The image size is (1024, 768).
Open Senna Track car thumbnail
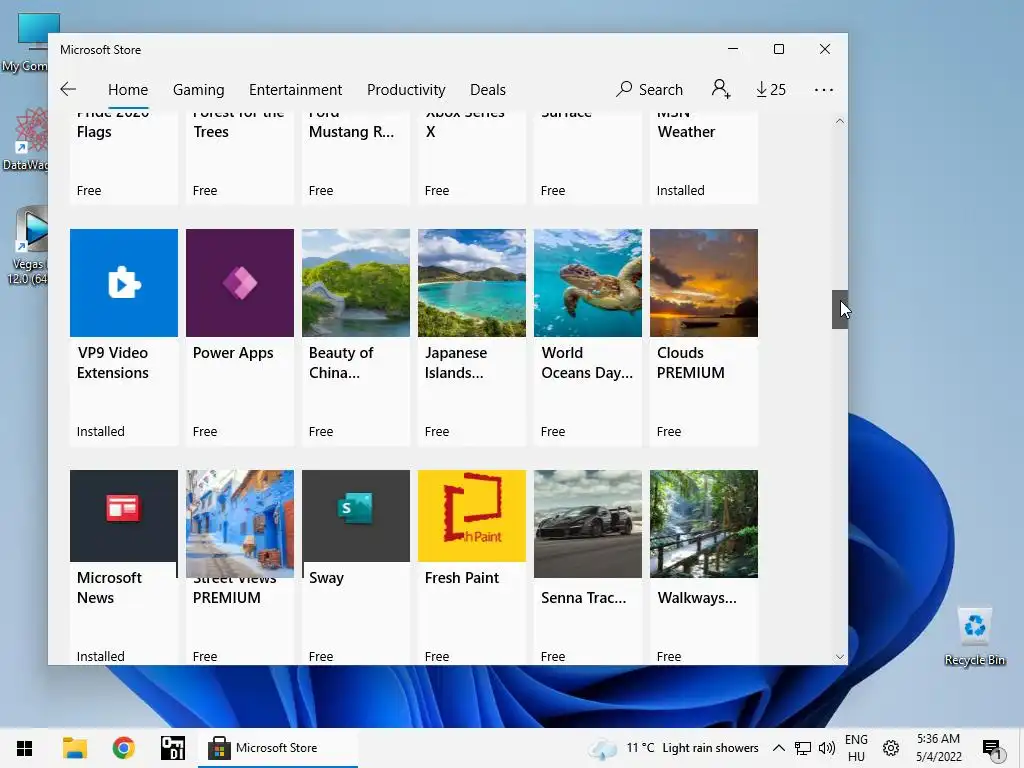click(x=588, y=524)
